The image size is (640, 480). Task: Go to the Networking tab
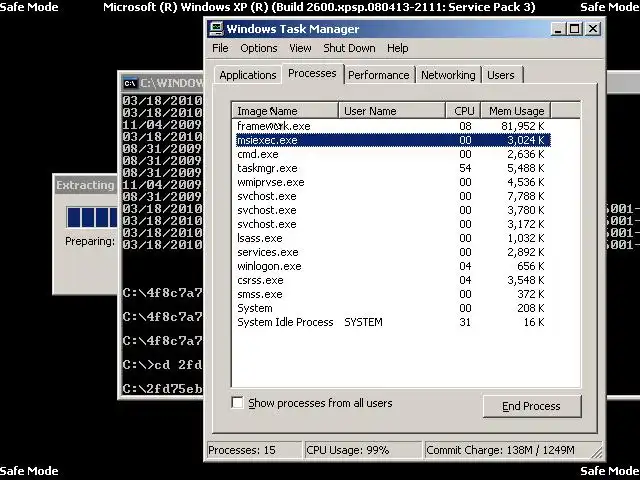pos(448,75)
